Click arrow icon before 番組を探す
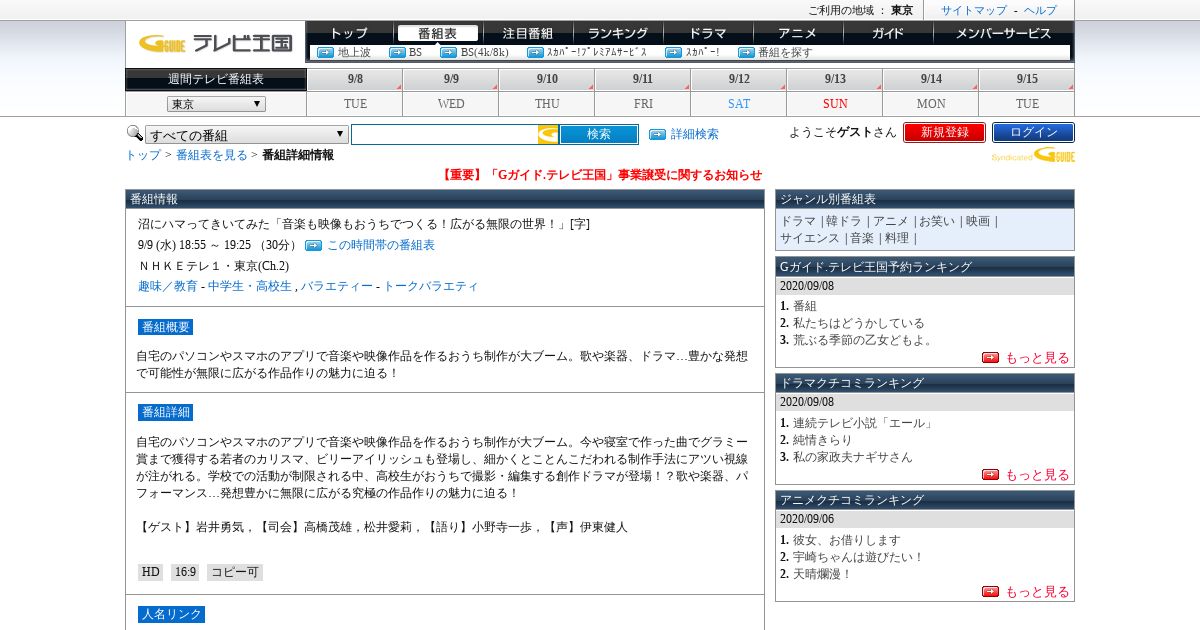This screenshot has width=1200, height=630. 746,52
